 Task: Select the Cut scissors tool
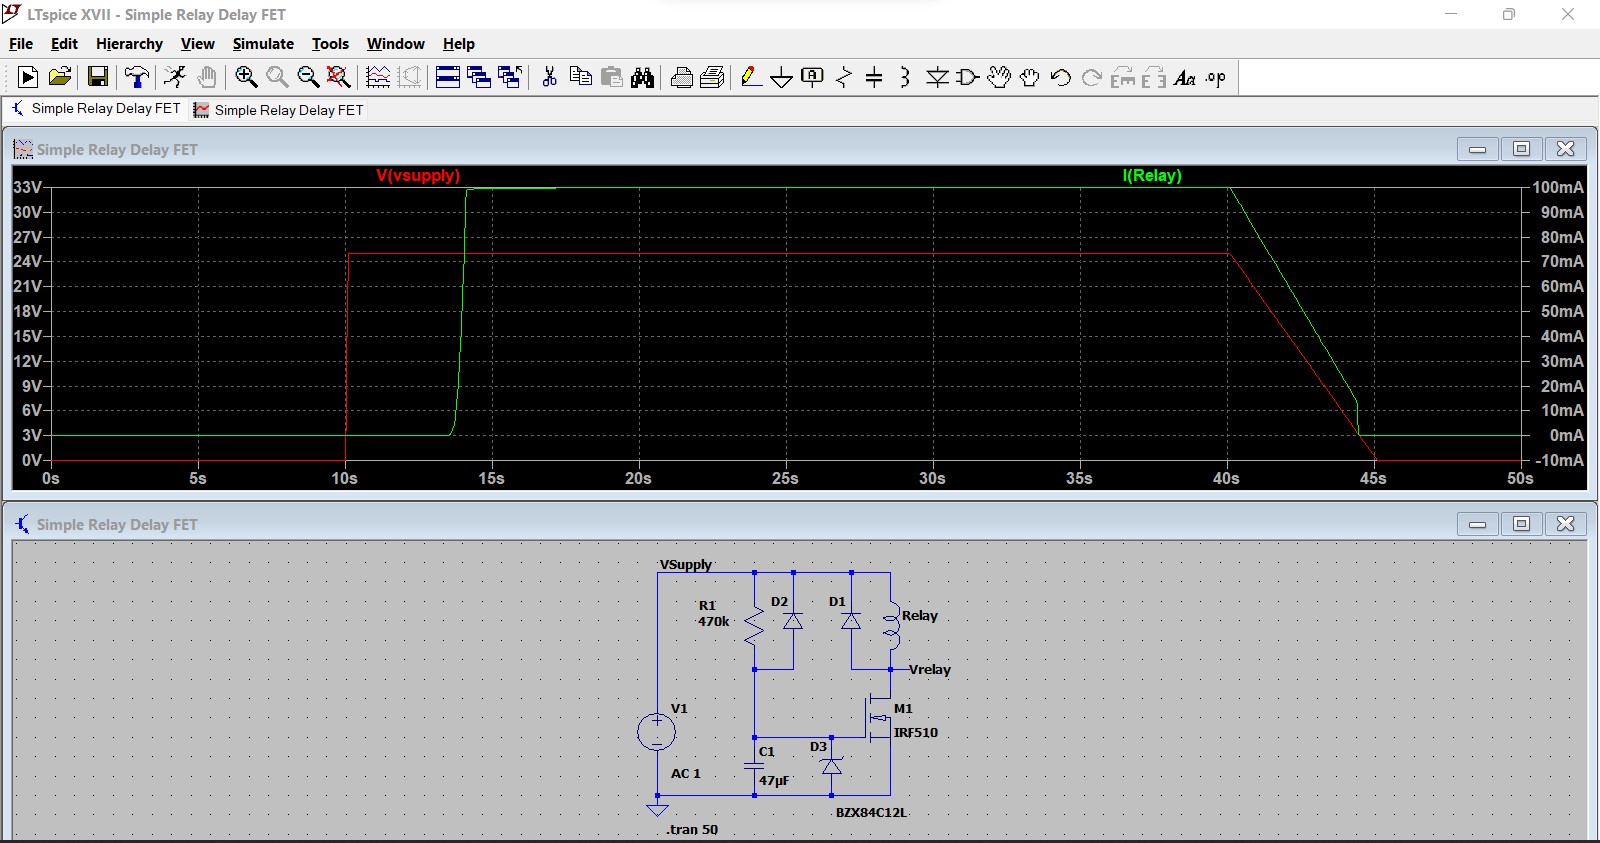(x=549, y=77)
